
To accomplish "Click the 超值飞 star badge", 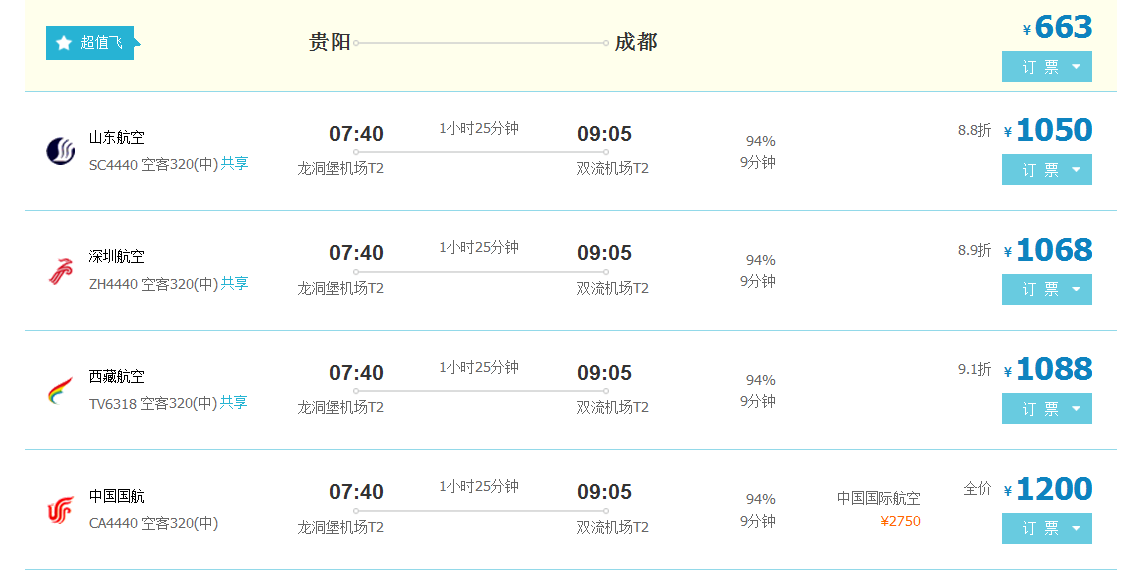I will coord(92,43).
